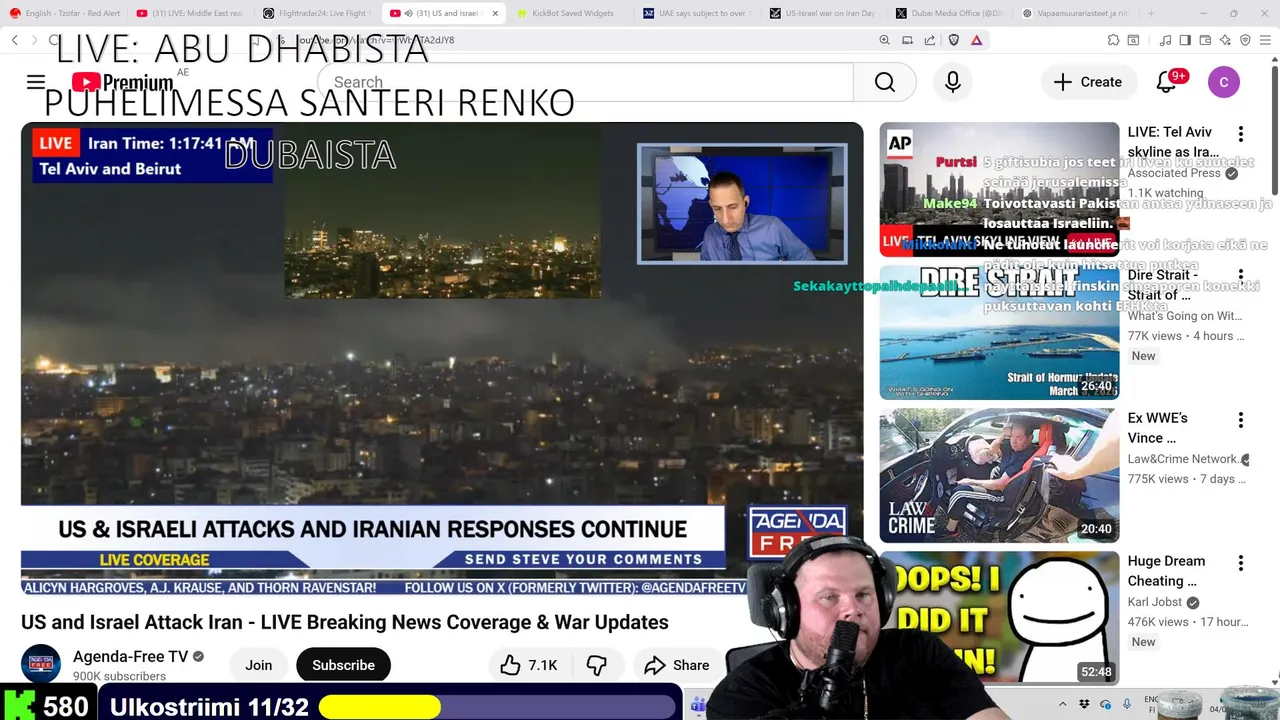Close the active US and Israel tab
1280x720 pixels.
coord(495,13)
